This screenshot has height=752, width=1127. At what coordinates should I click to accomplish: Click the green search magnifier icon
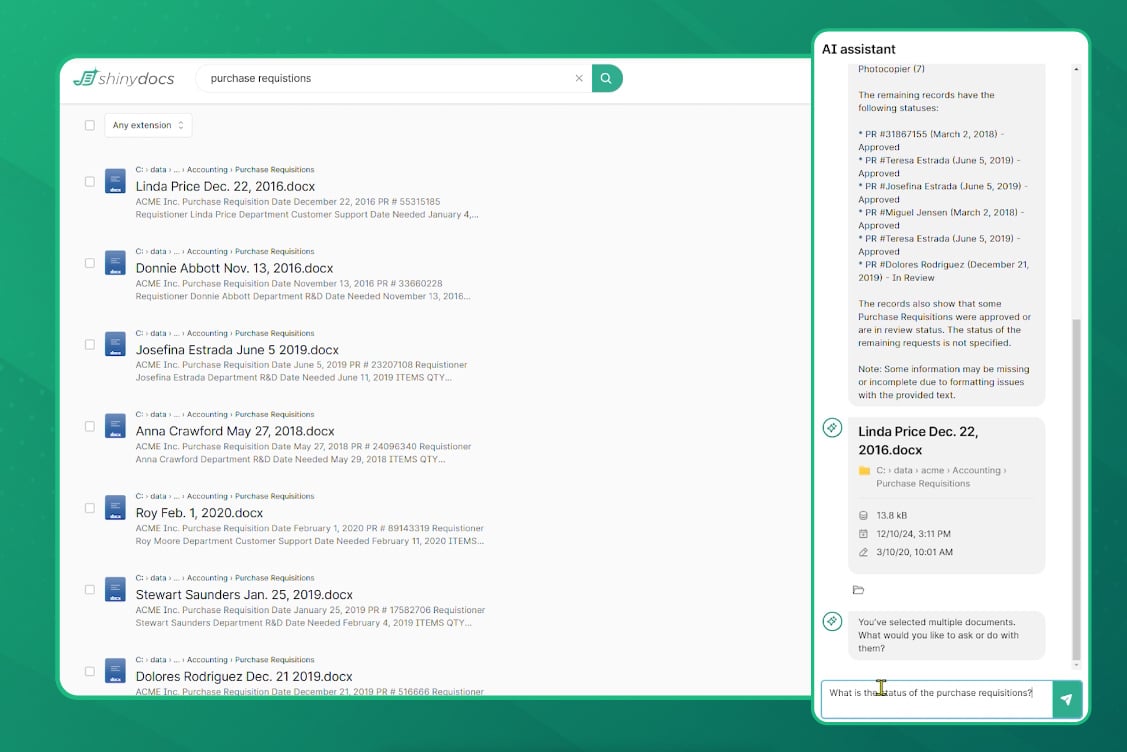607,77
